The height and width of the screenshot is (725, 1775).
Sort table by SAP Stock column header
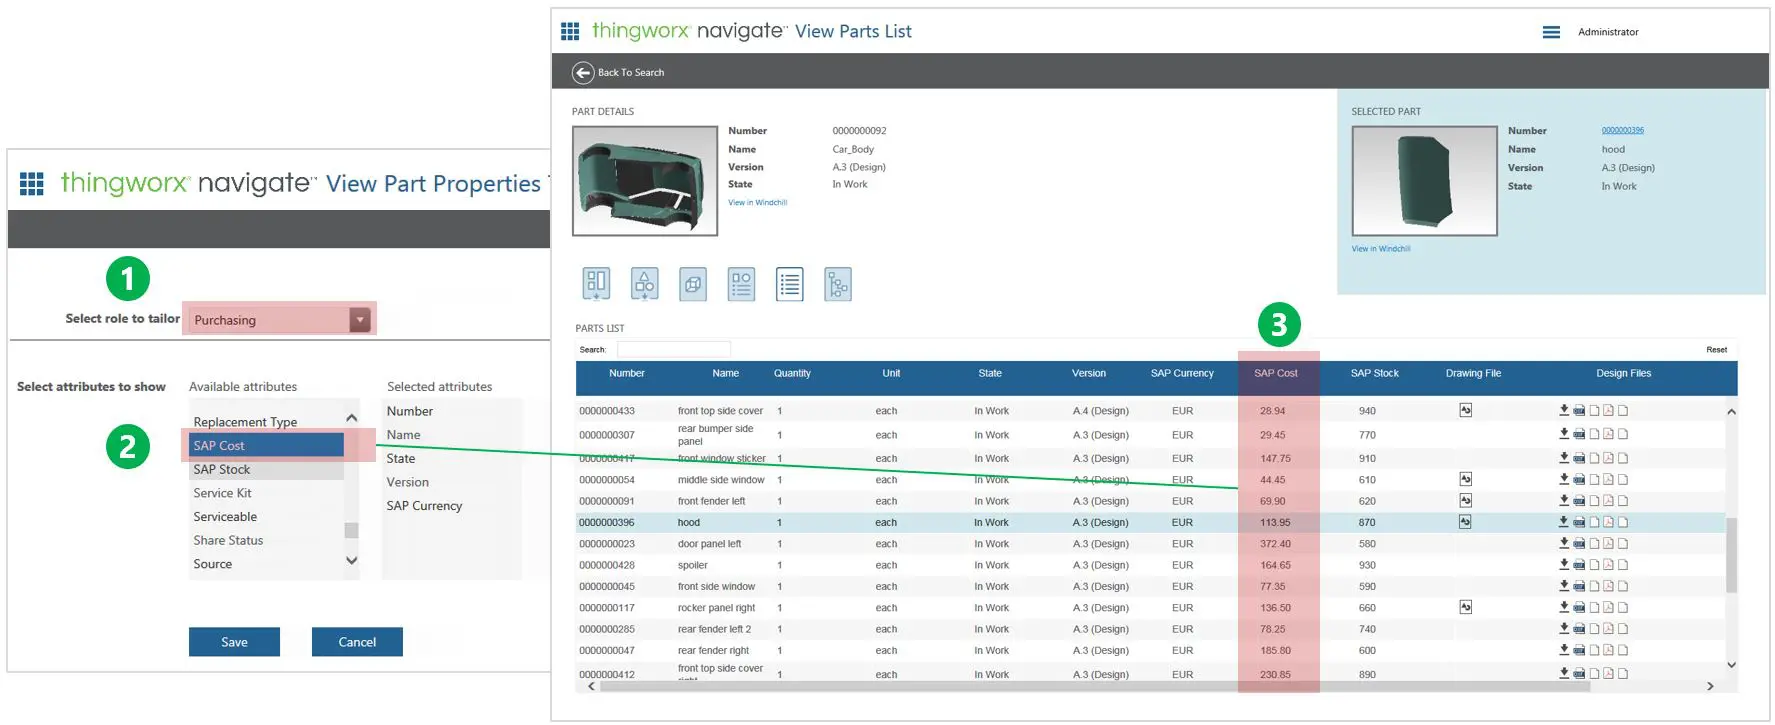[x=1374, y=373]
